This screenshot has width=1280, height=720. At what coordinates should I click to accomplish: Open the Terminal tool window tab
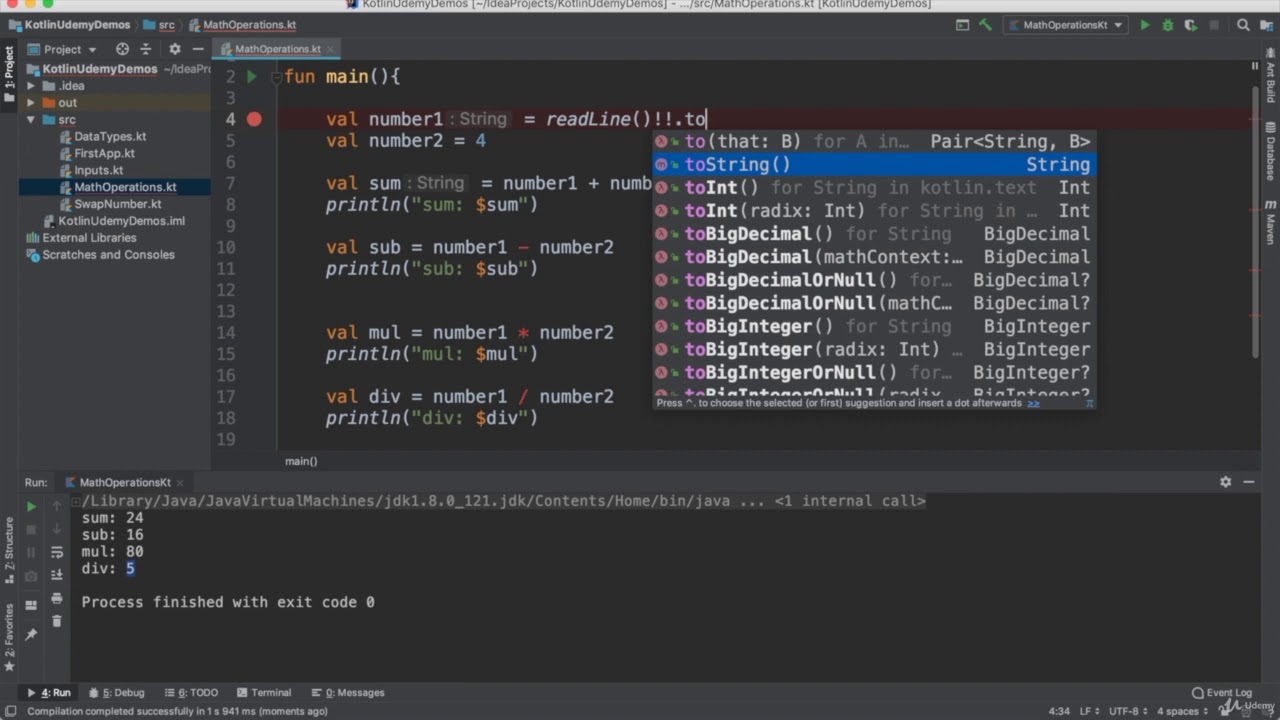point(264,692)
